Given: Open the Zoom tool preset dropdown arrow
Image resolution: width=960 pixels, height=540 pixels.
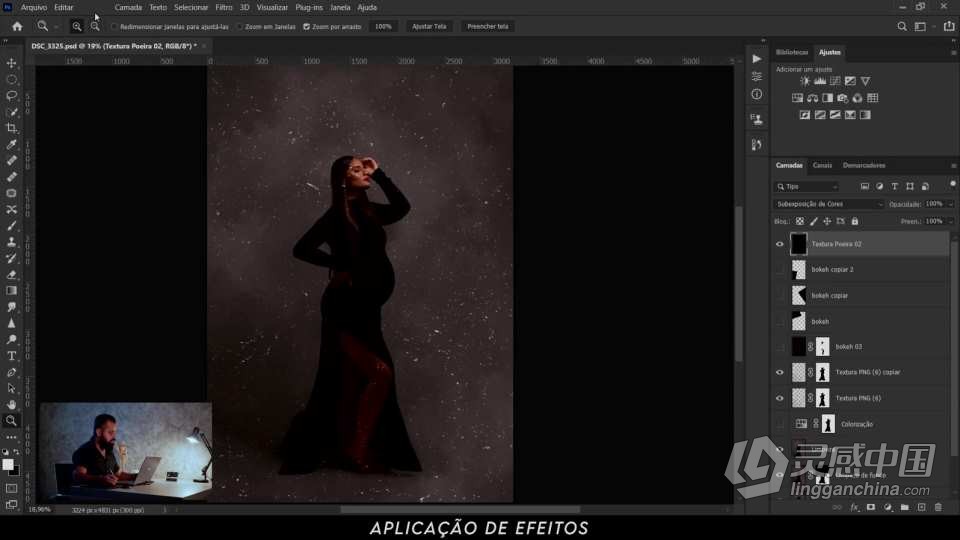Looking at the screenshot, I should (x=56, y=27).
